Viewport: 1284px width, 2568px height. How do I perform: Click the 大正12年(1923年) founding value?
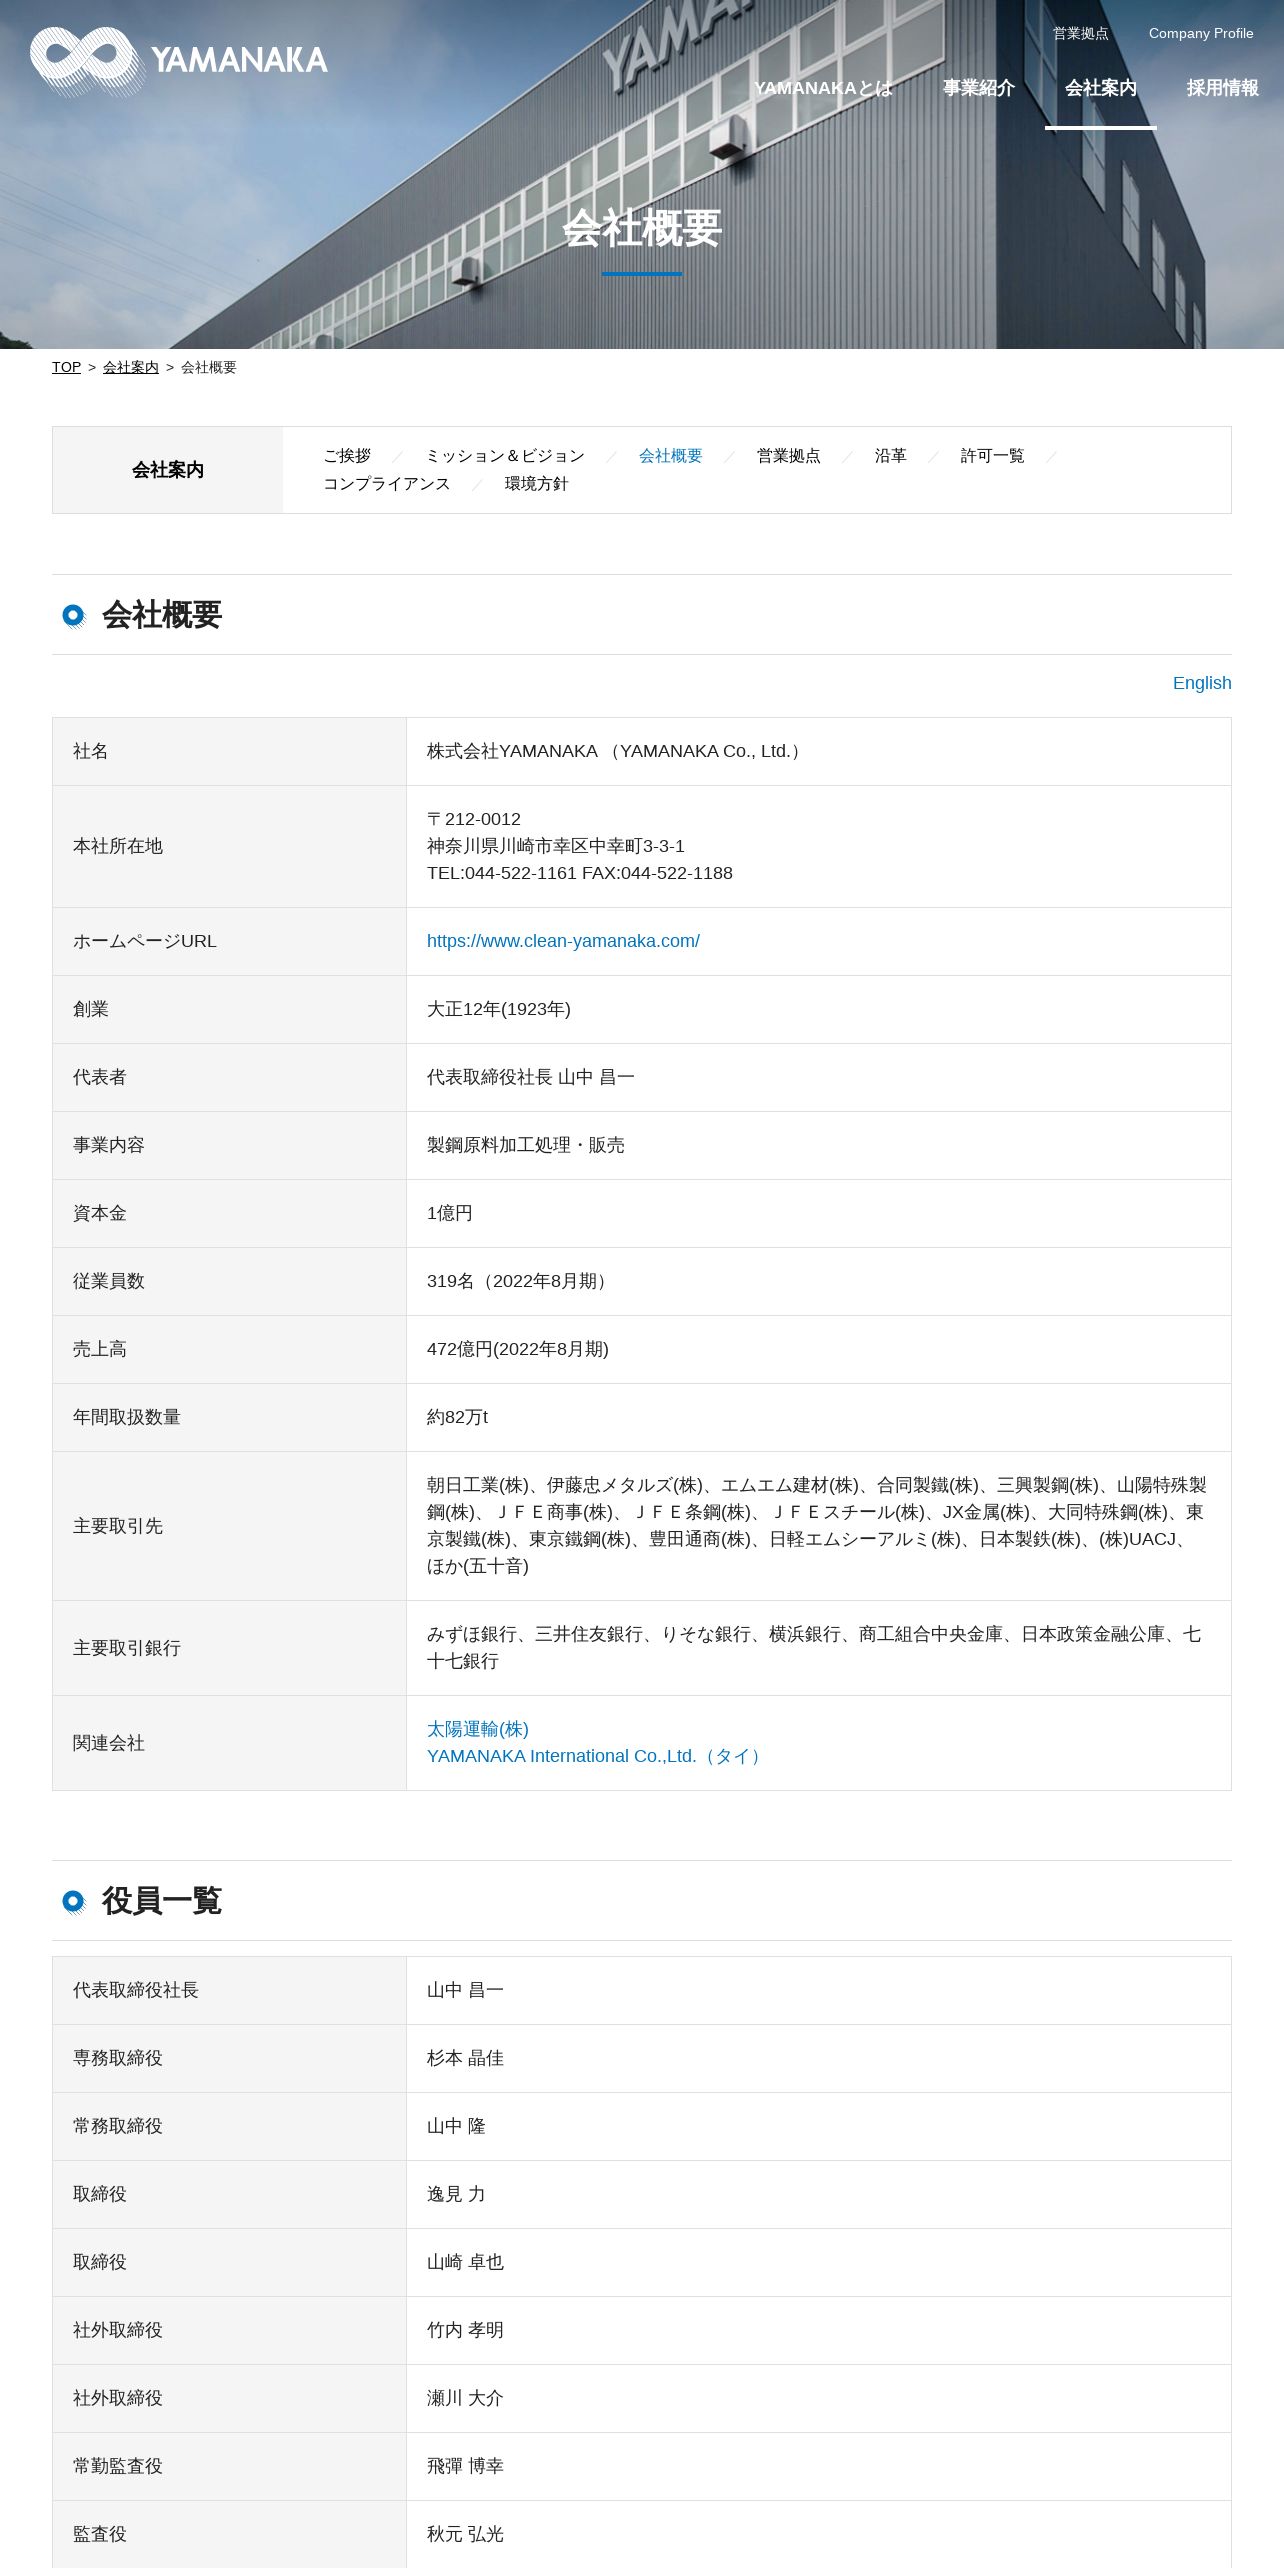pyautogui.click(x=499, y=1009)
